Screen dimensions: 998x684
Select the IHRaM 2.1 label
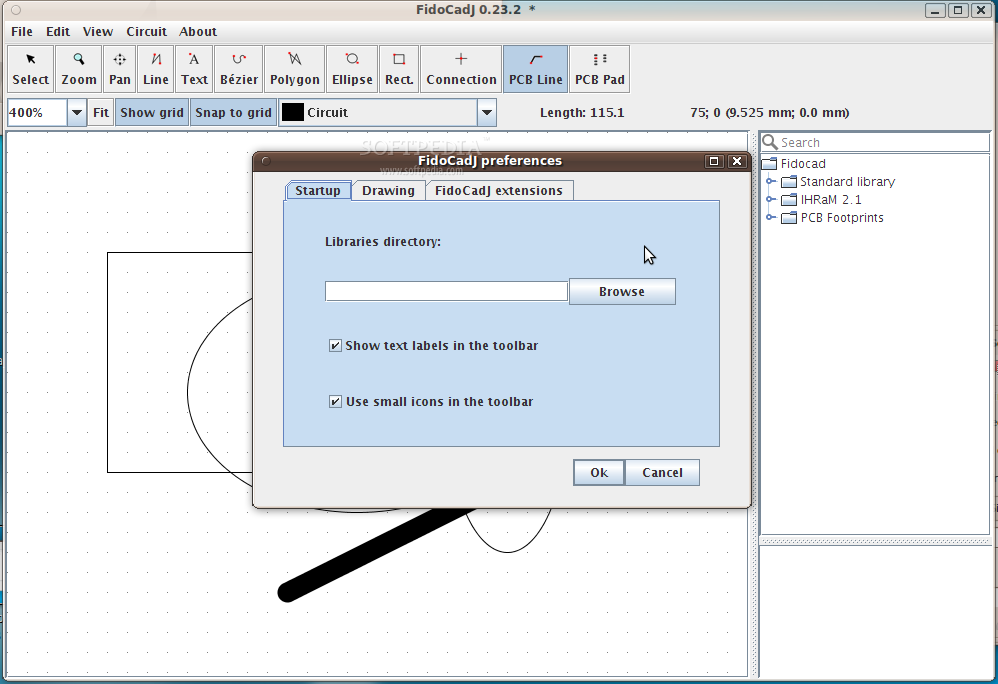pyautogui.click(x=831, y=200)
